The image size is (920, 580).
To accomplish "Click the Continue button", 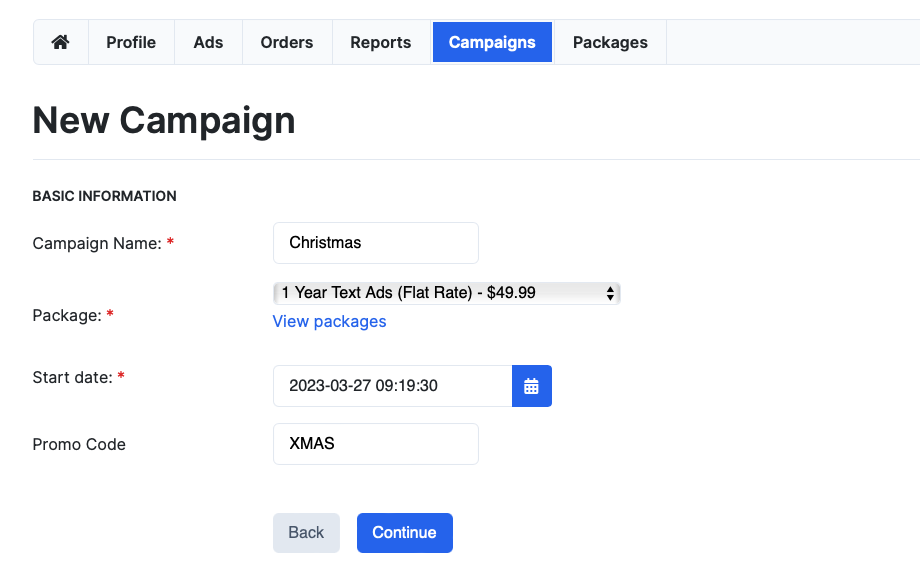I will pyautogui.click(x=405, y=532).
